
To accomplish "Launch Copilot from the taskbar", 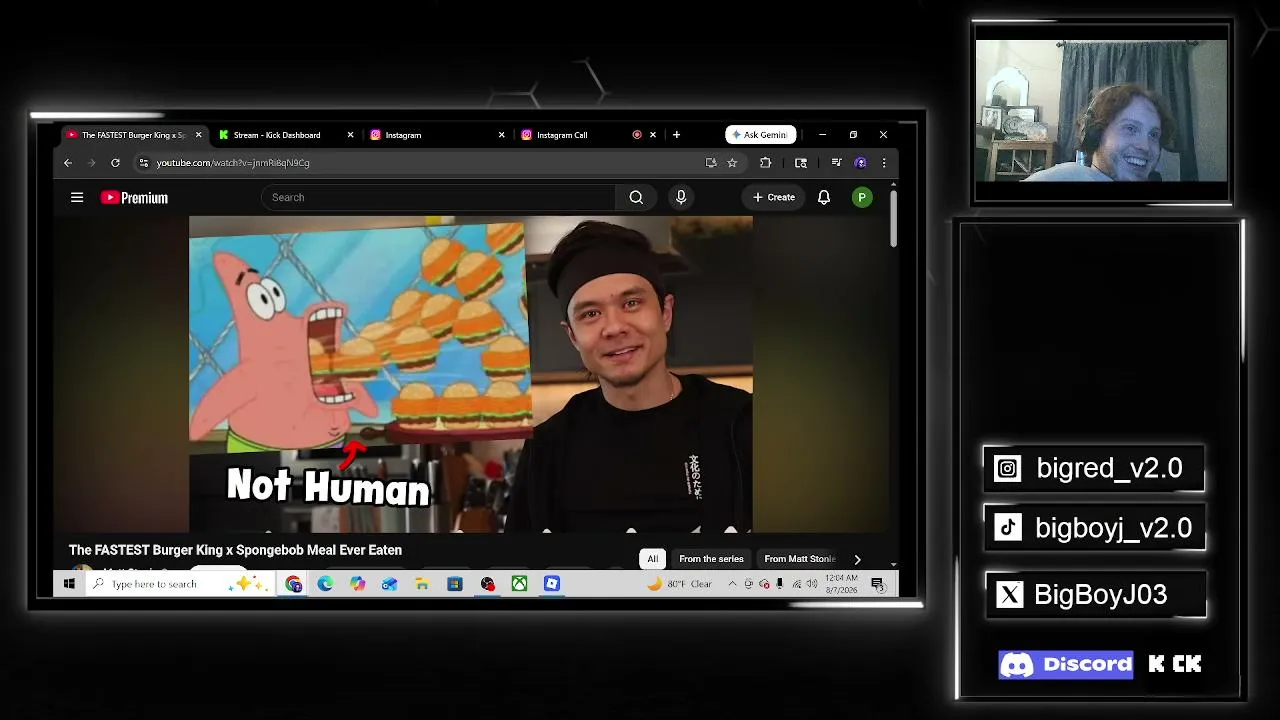I will pyautogui.click(x=358, y=584).
